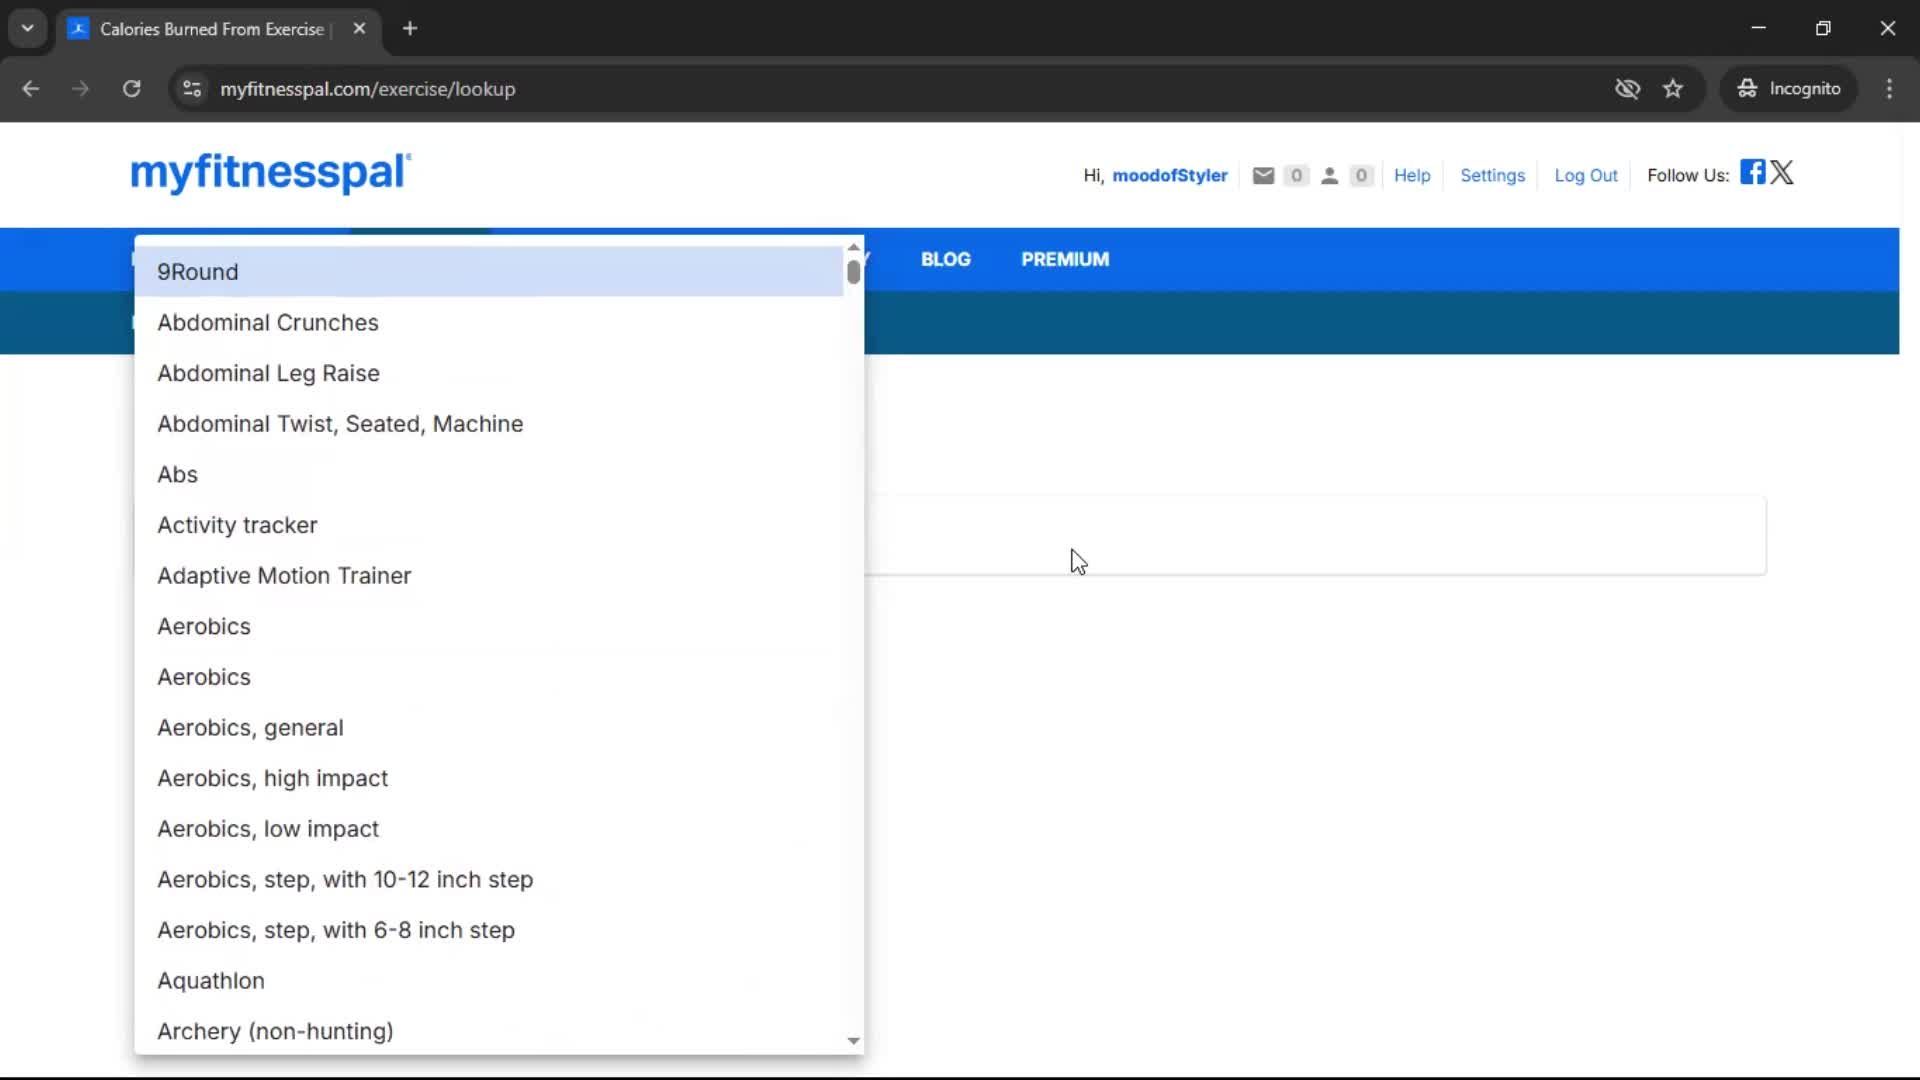The image size is (1920, 1080).
Task: Select Activity tracker option
Action: tap(489, 525)
